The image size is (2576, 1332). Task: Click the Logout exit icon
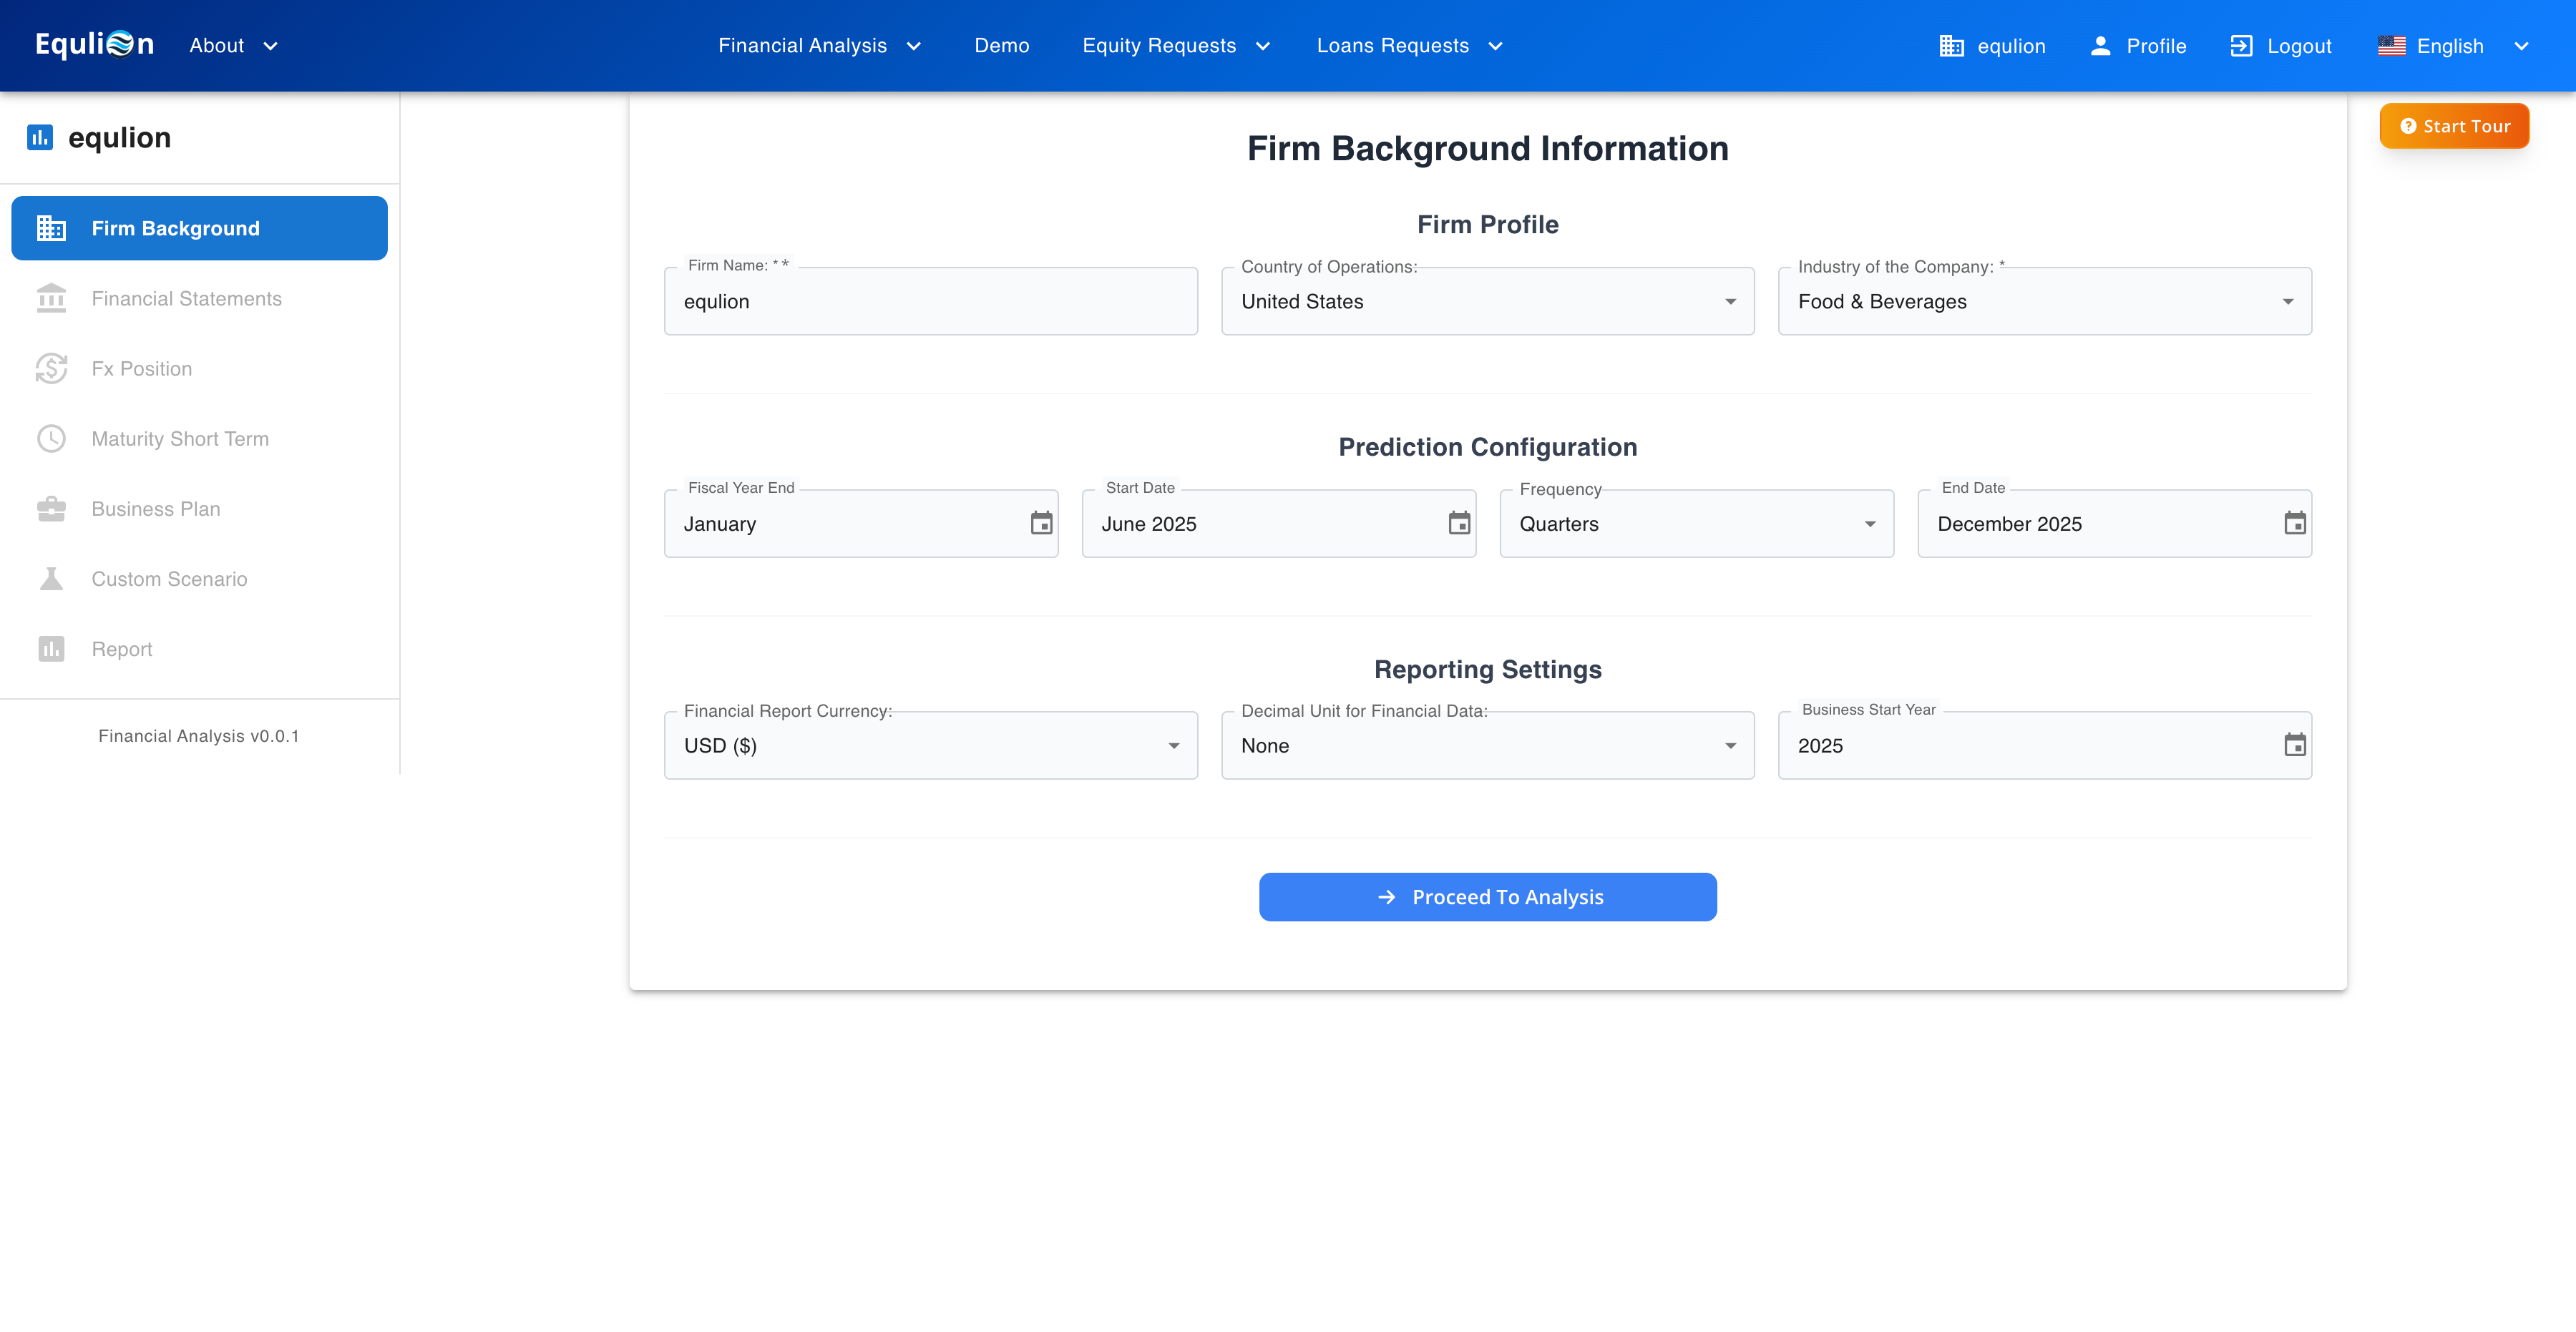(2241, 46)
